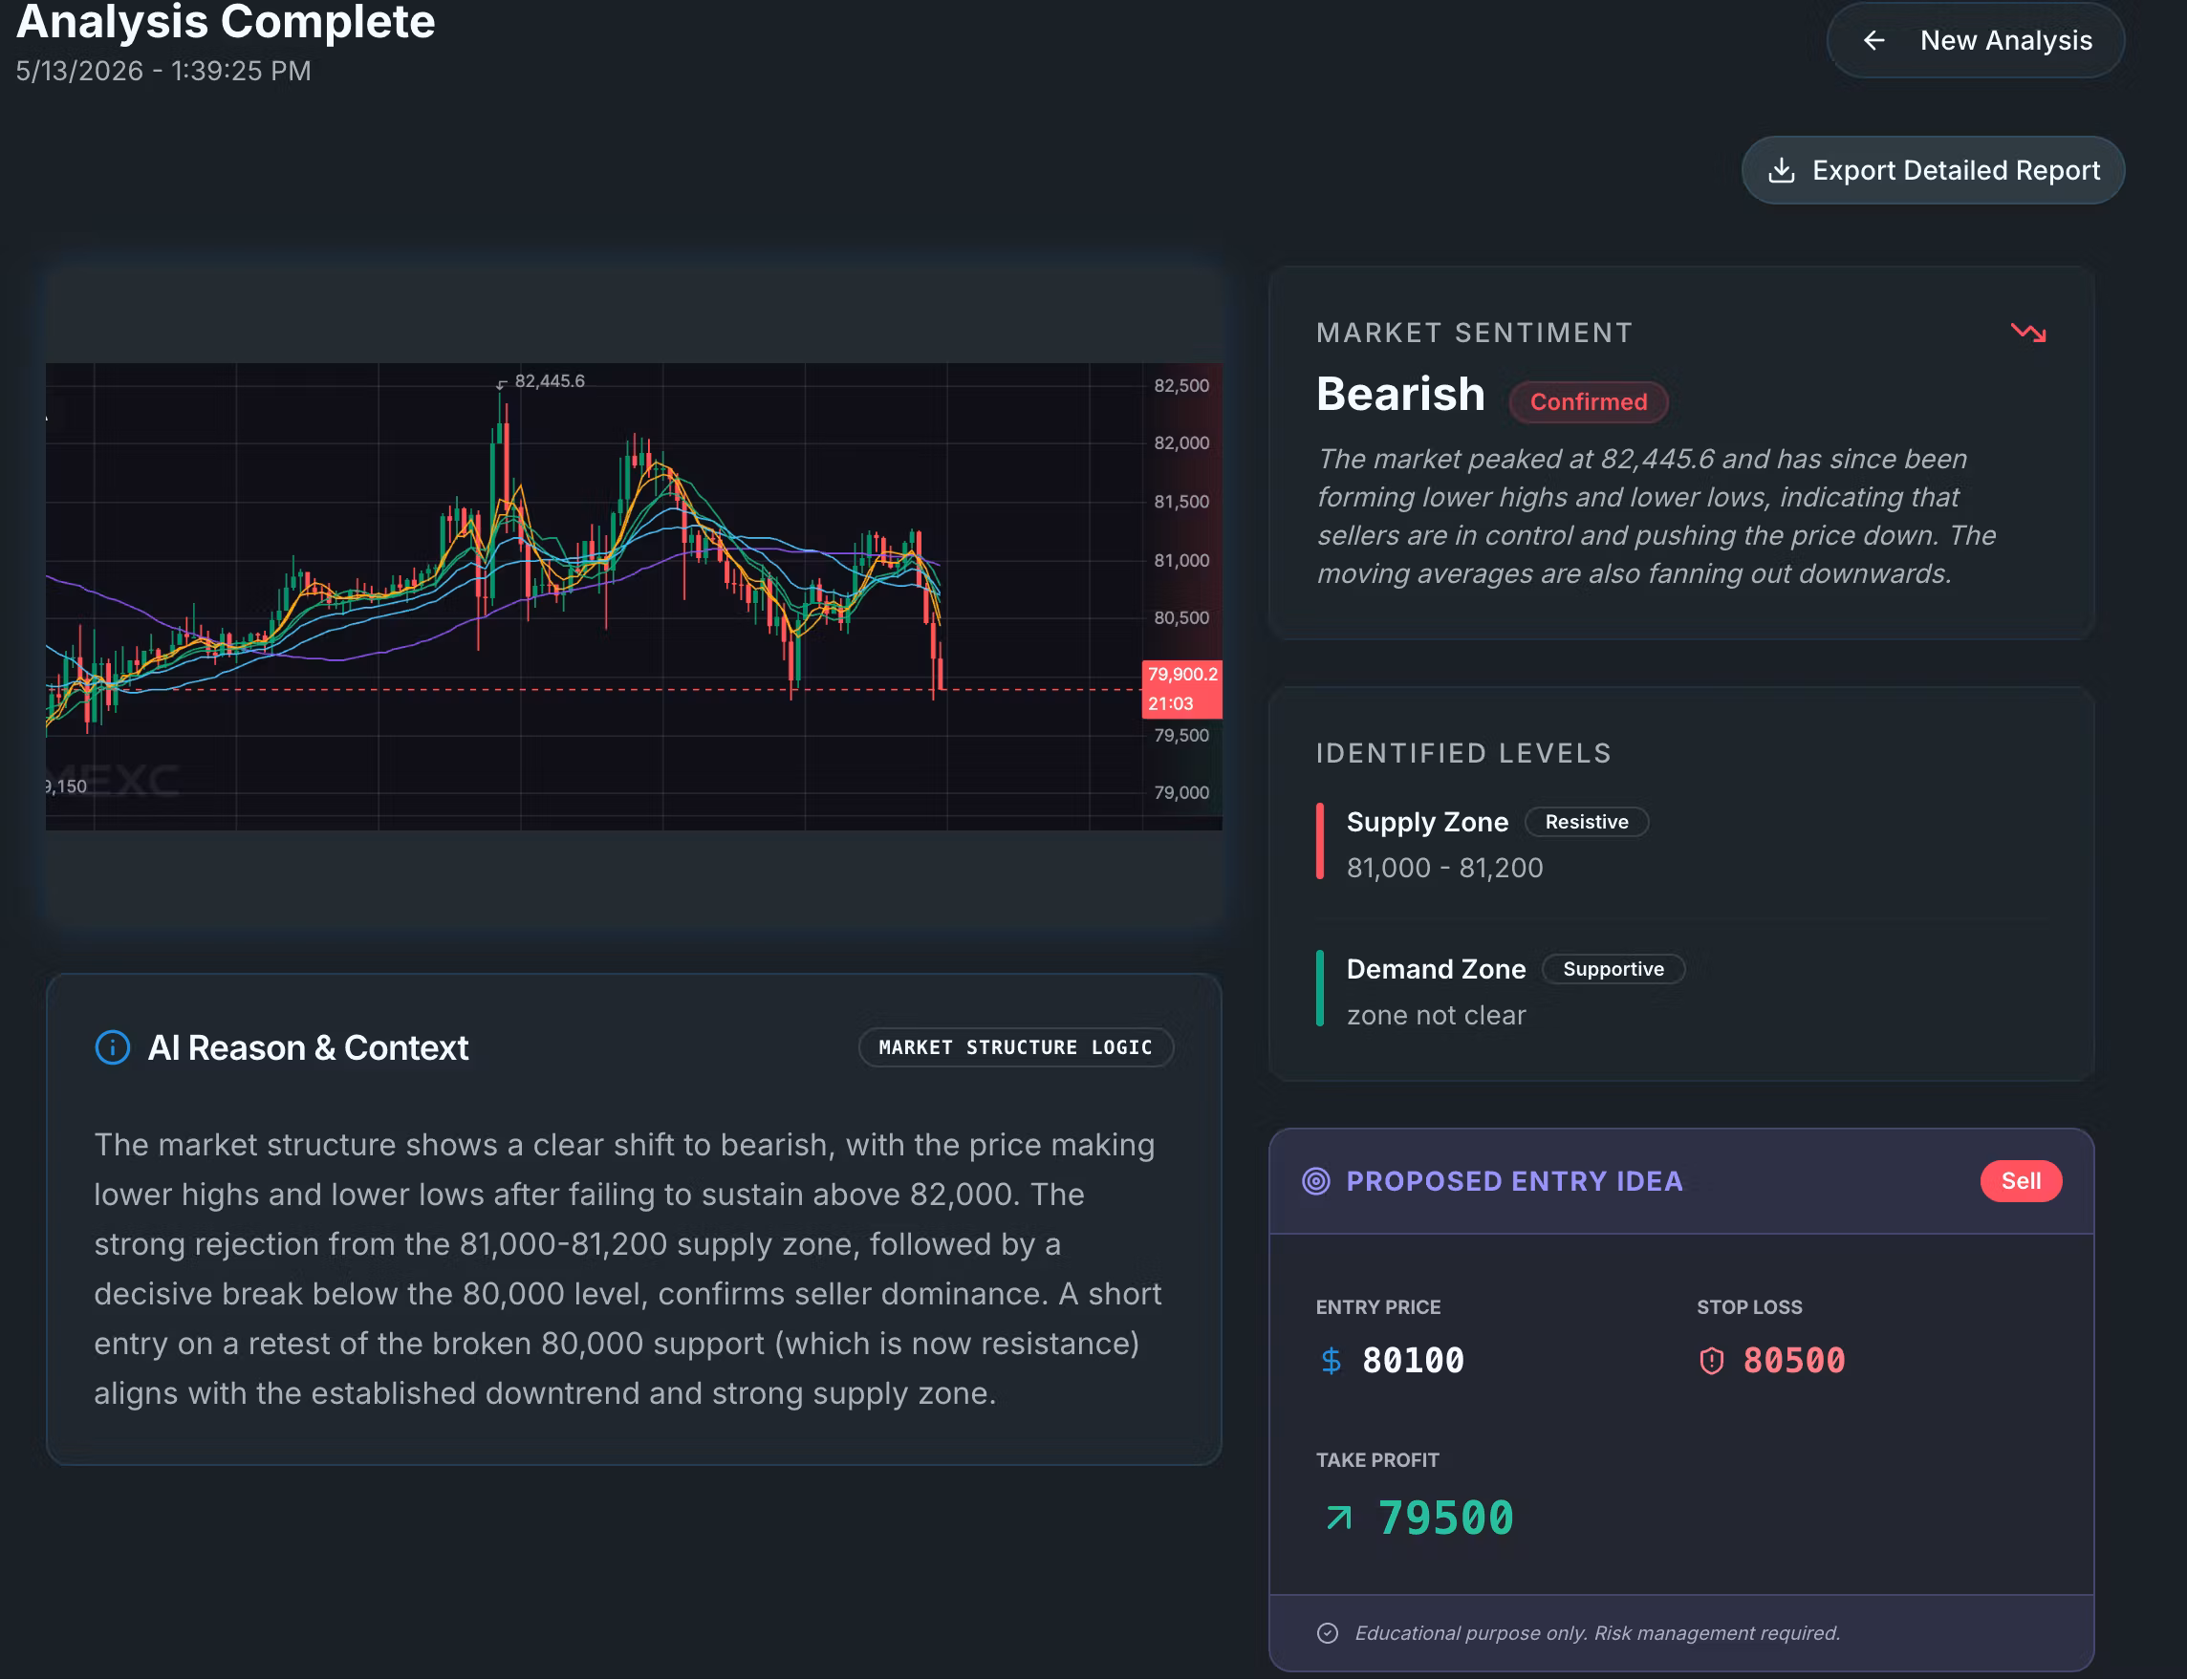The height and width of the screenshot is (1680, 2187).
Task: Click the back arrow icon in New Analysis
Action: (x=1874, y=40)
